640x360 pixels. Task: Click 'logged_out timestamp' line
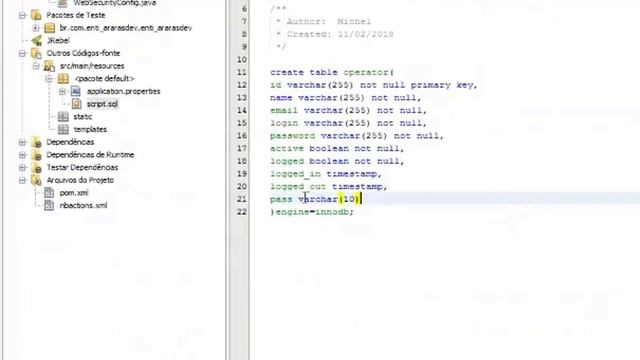point(329,187)
